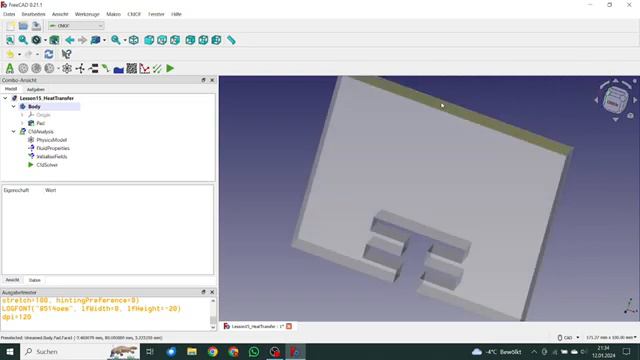Expand the Origin tree node
This screenshot has height=360, width=640.
point(22,115)
